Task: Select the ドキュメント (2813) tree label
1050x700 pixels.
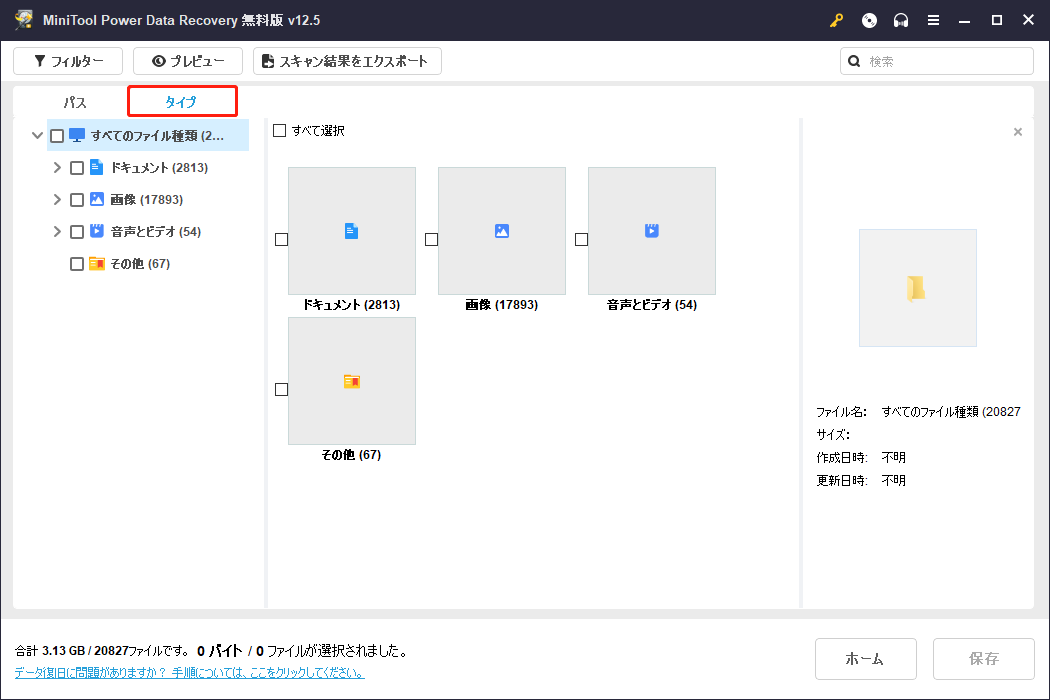Action: tap(159, 167)
